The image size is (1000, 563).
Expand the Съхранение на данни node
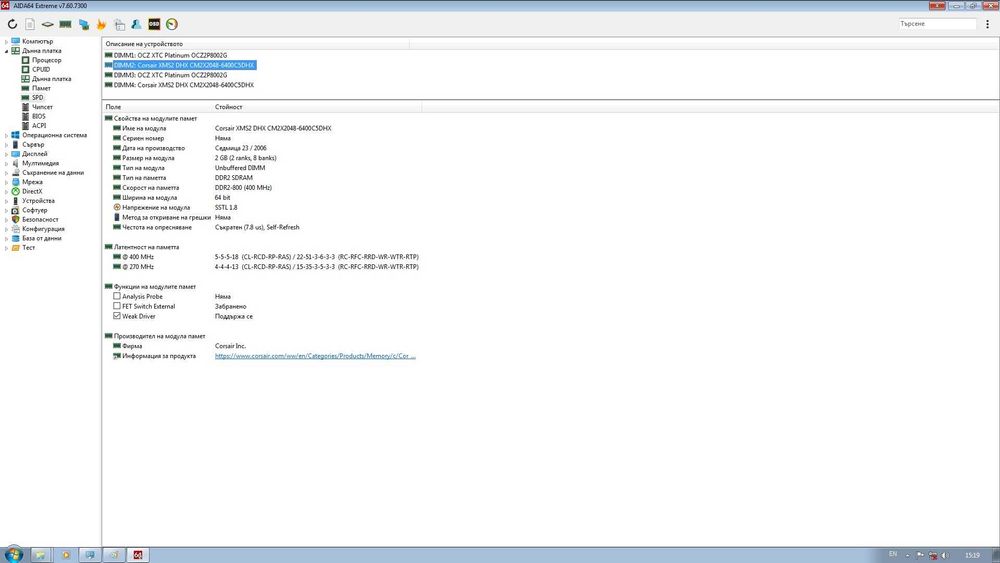pyautogui.click(x=6, y=173)
